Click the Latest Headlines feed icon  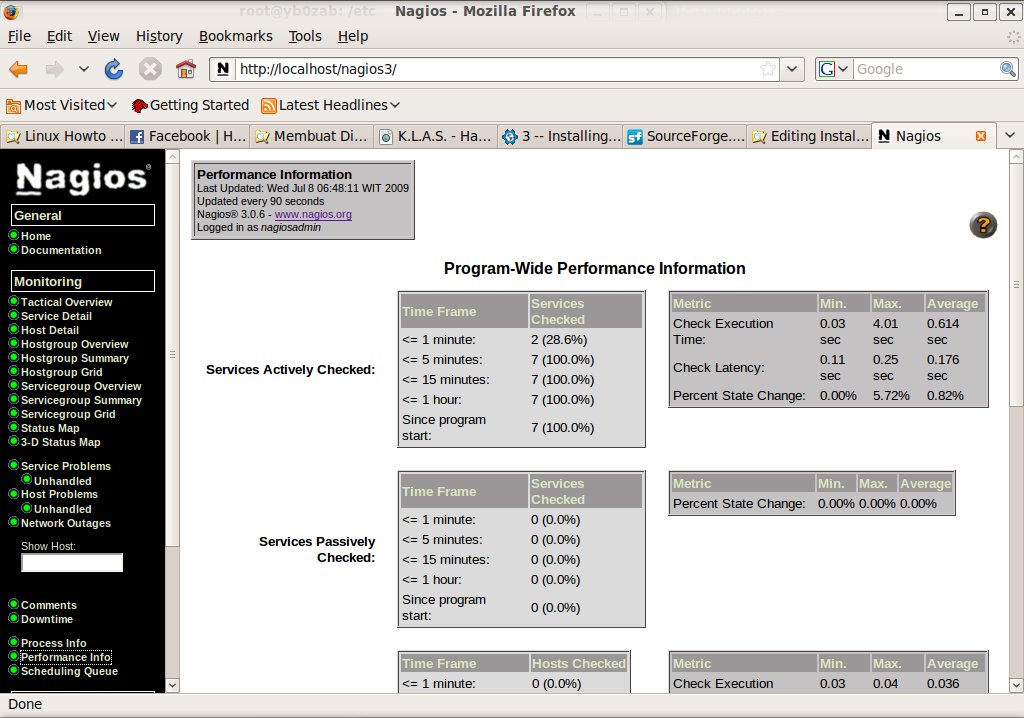pos(268,105)
